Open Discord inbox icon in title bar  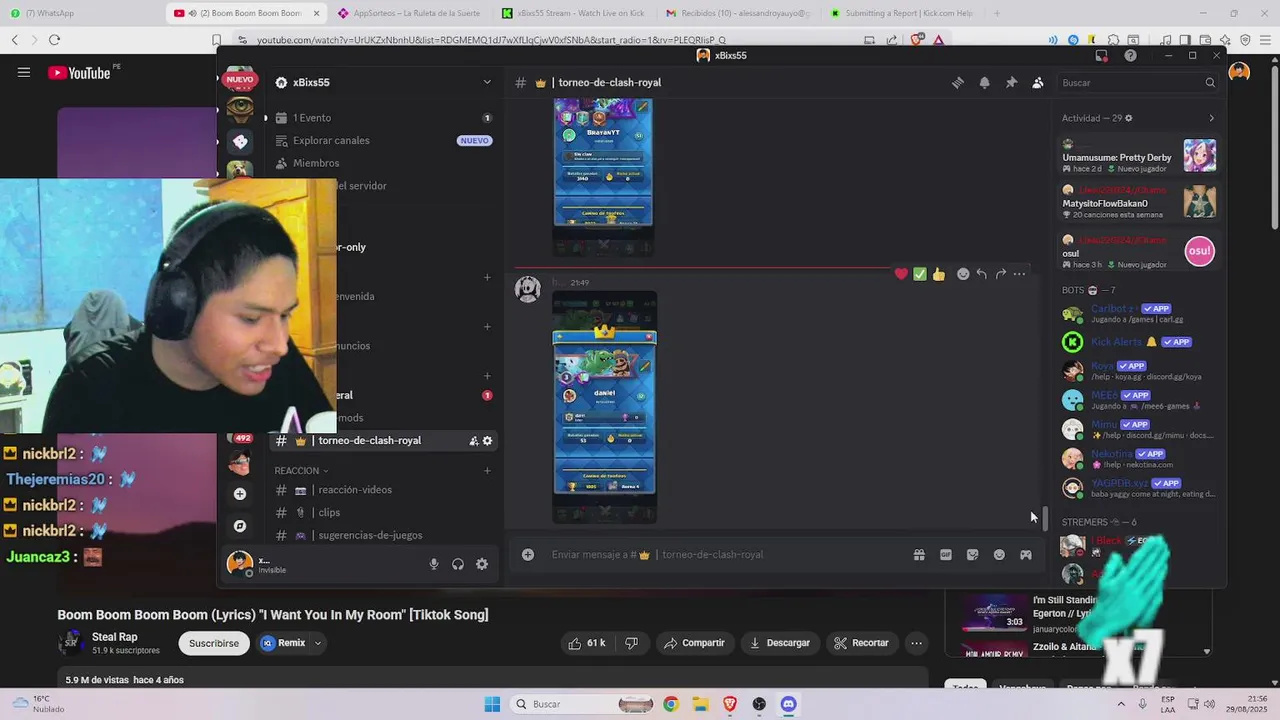[x=1101, y=56]
